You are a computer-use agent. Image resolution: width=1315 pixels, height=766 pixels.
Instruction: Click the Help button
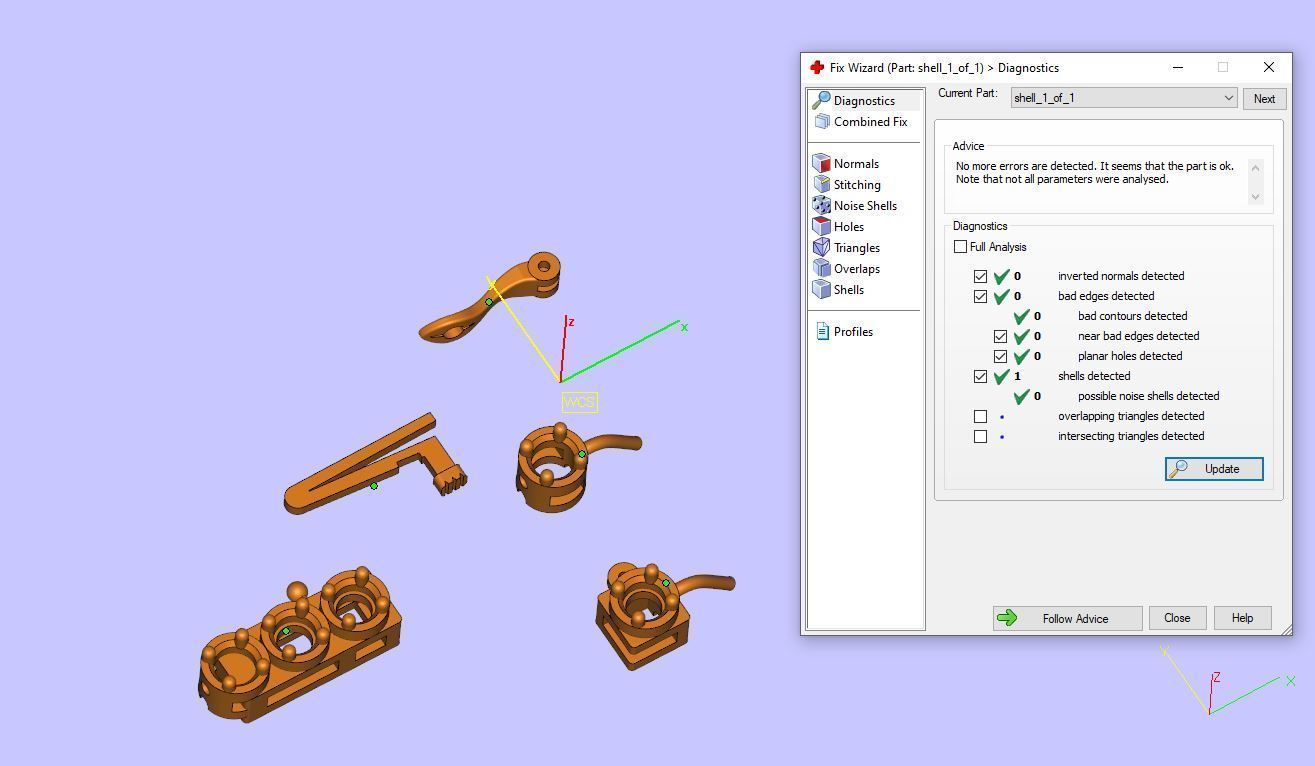pyautogui.click(x=1242, y=618)
